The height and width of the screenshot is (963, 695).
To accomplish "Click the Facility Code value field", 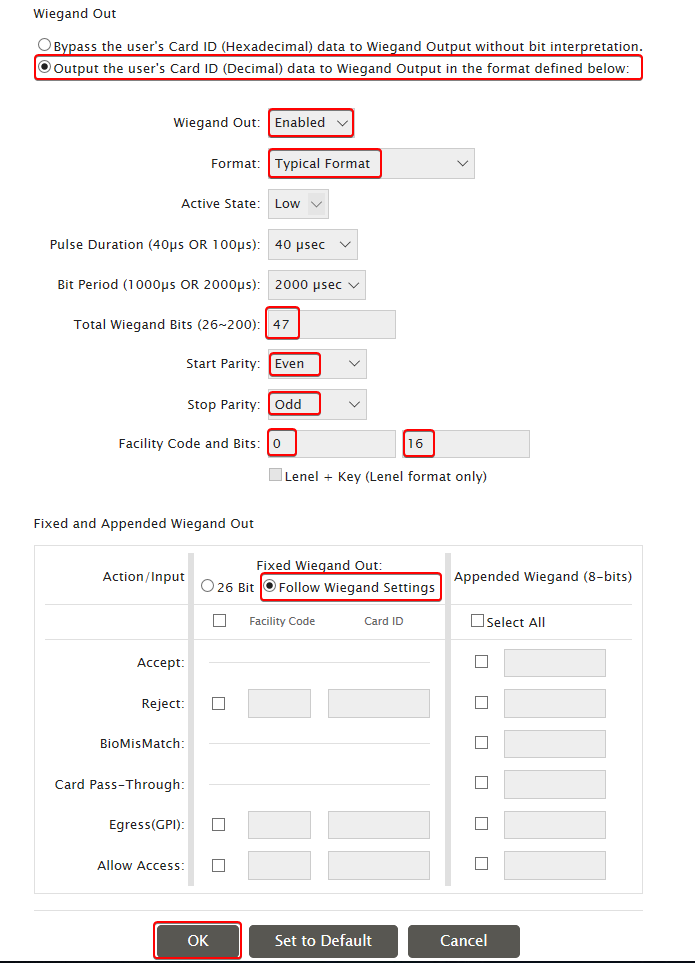I will (x=332, y=443).
